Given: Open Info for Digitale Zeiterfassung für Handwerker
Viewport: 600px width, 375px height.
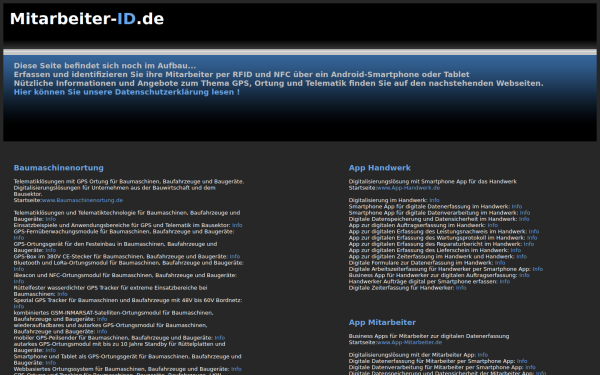Looking at the screenshot, I should click(x=461, y=288).
